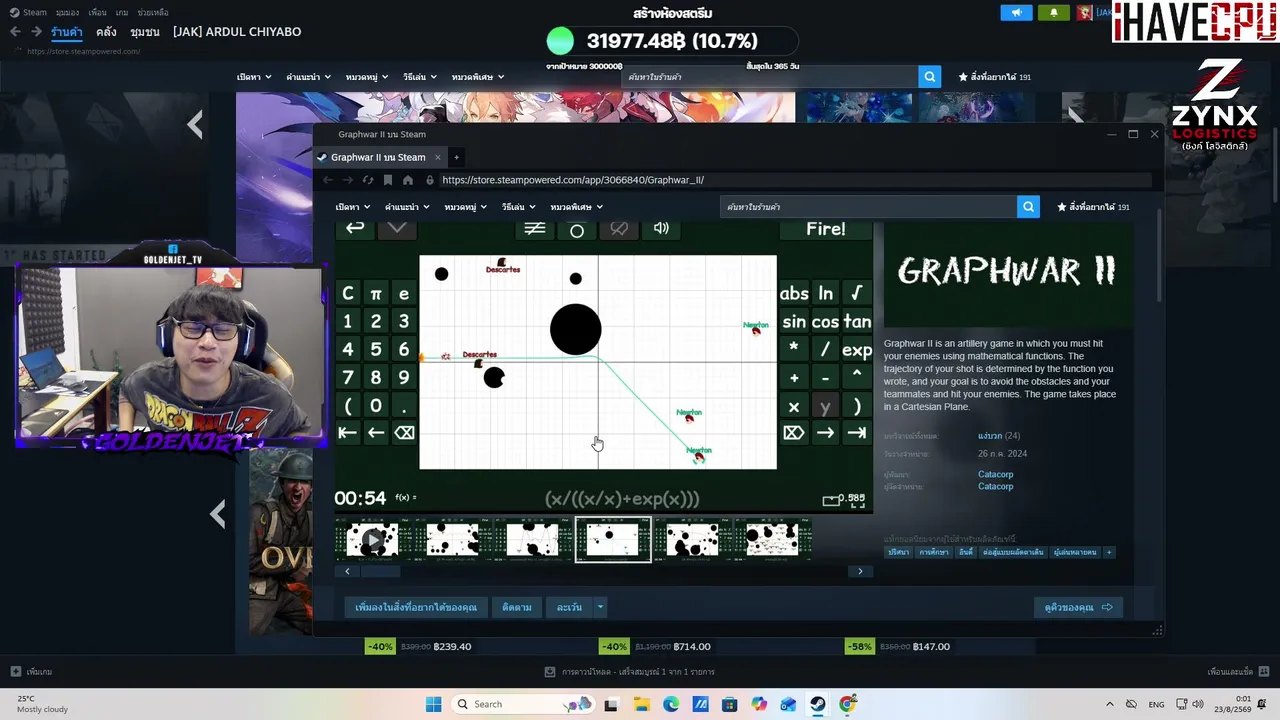Viewport: 1280px width, 720px height.
Task: Open the Catacorp developer link
Action: (995, 475)
